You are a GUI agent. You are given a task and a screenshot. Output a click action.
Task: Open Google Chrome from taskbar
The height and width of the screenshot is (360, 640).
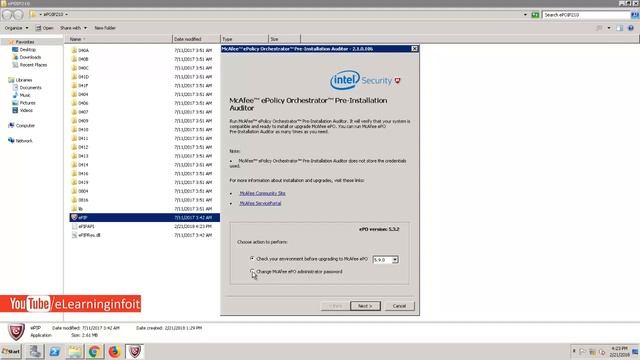point(94,351)
